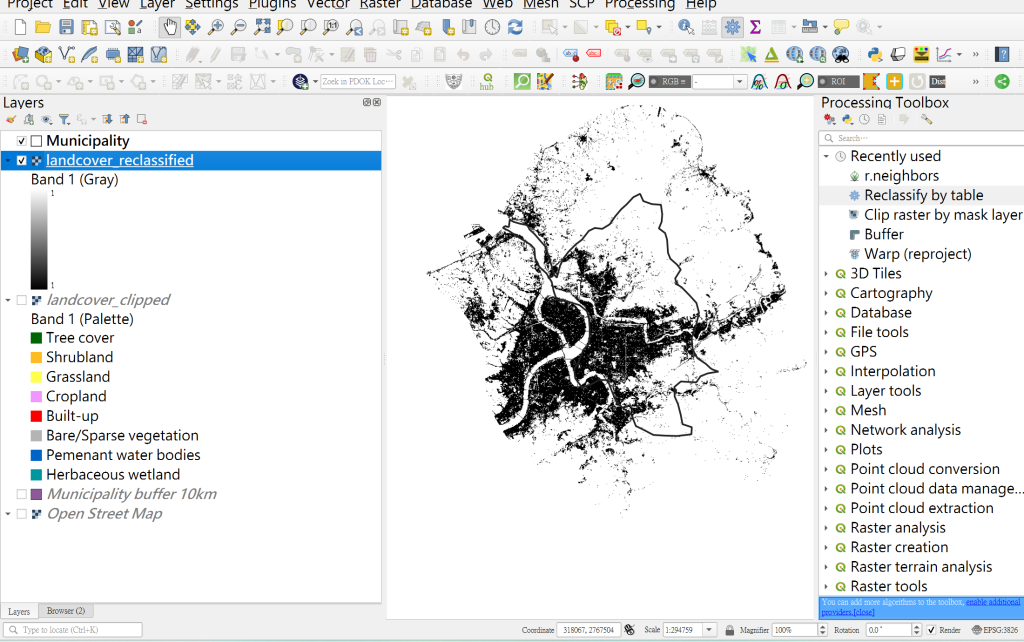Open the Project menu
The image size is (1024, 642).
coord(29,4)
